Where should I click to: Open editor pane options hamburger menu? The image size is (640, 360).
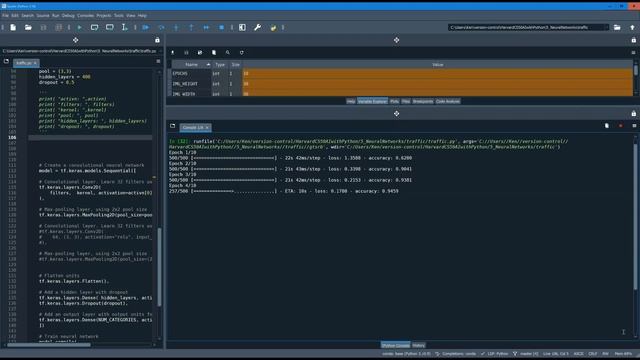pyautogui.click(x=158, y=61)
